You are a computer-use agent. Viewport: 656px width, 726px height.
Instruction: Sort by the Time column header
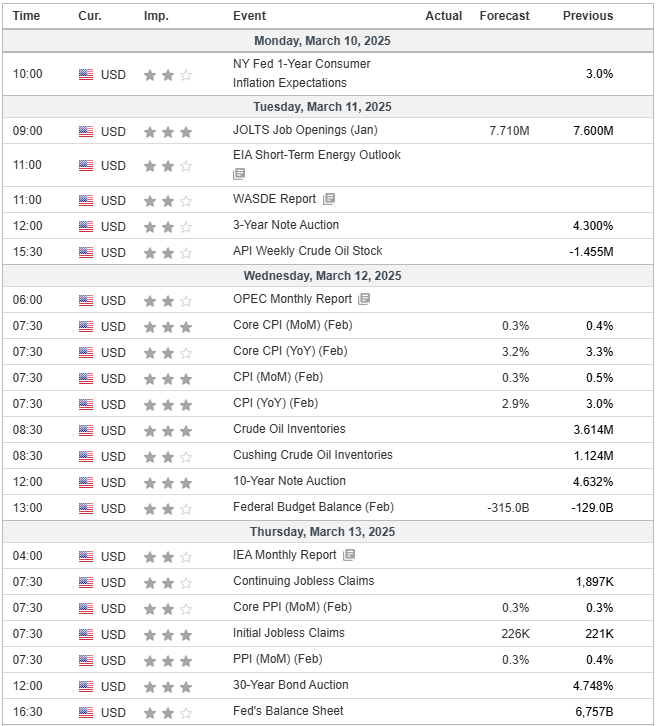(26, 16)
